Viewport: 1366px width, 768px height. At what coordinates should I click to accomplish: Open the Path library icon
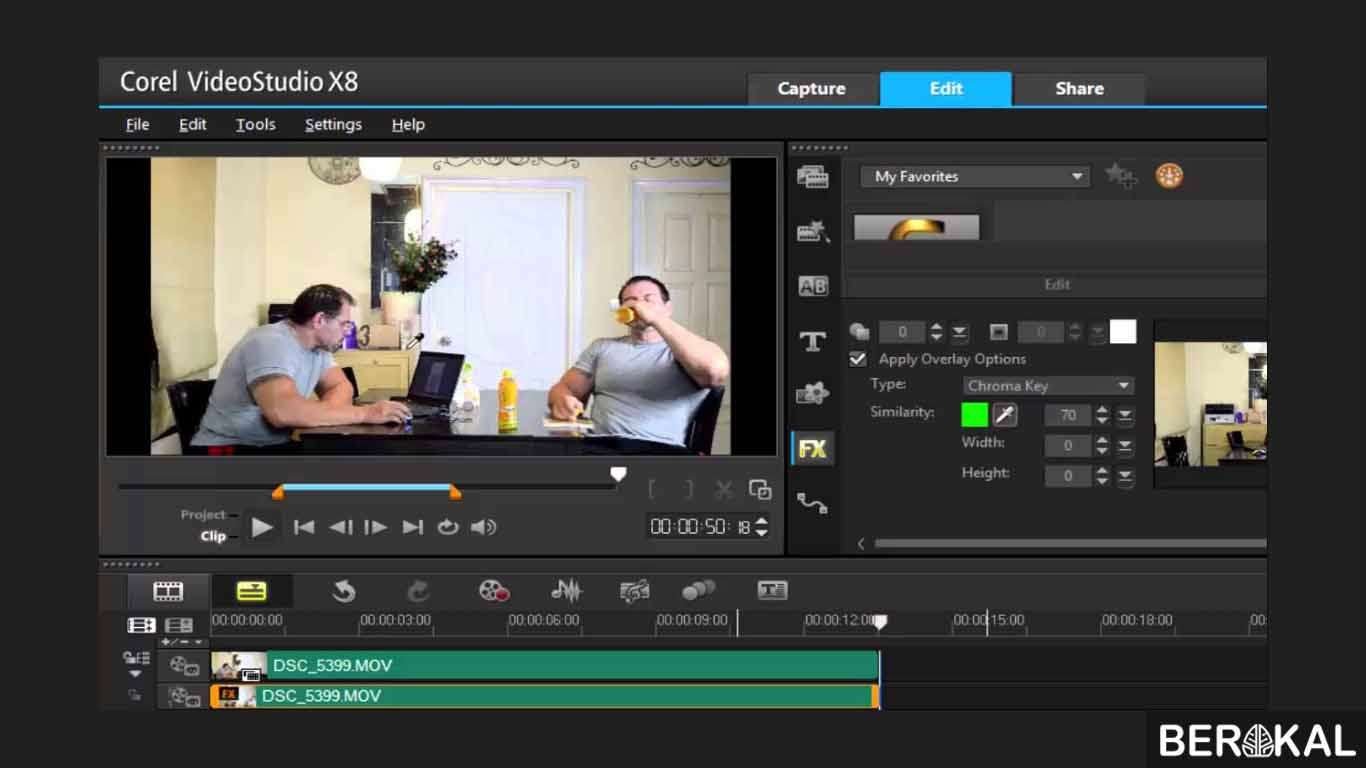(x=812, y=503)
